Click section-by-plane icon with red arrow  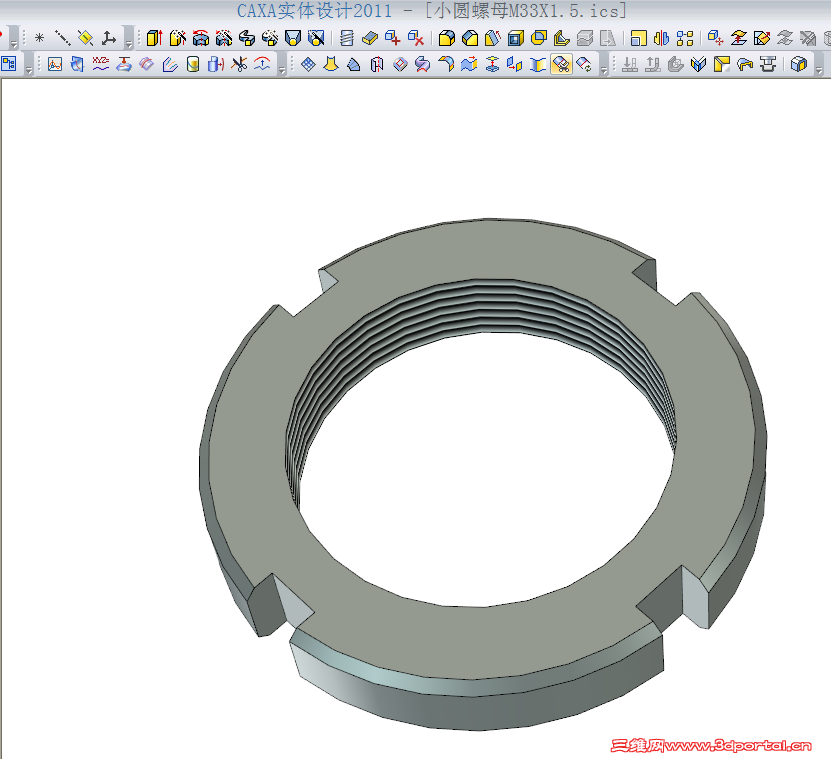[762, 38]
